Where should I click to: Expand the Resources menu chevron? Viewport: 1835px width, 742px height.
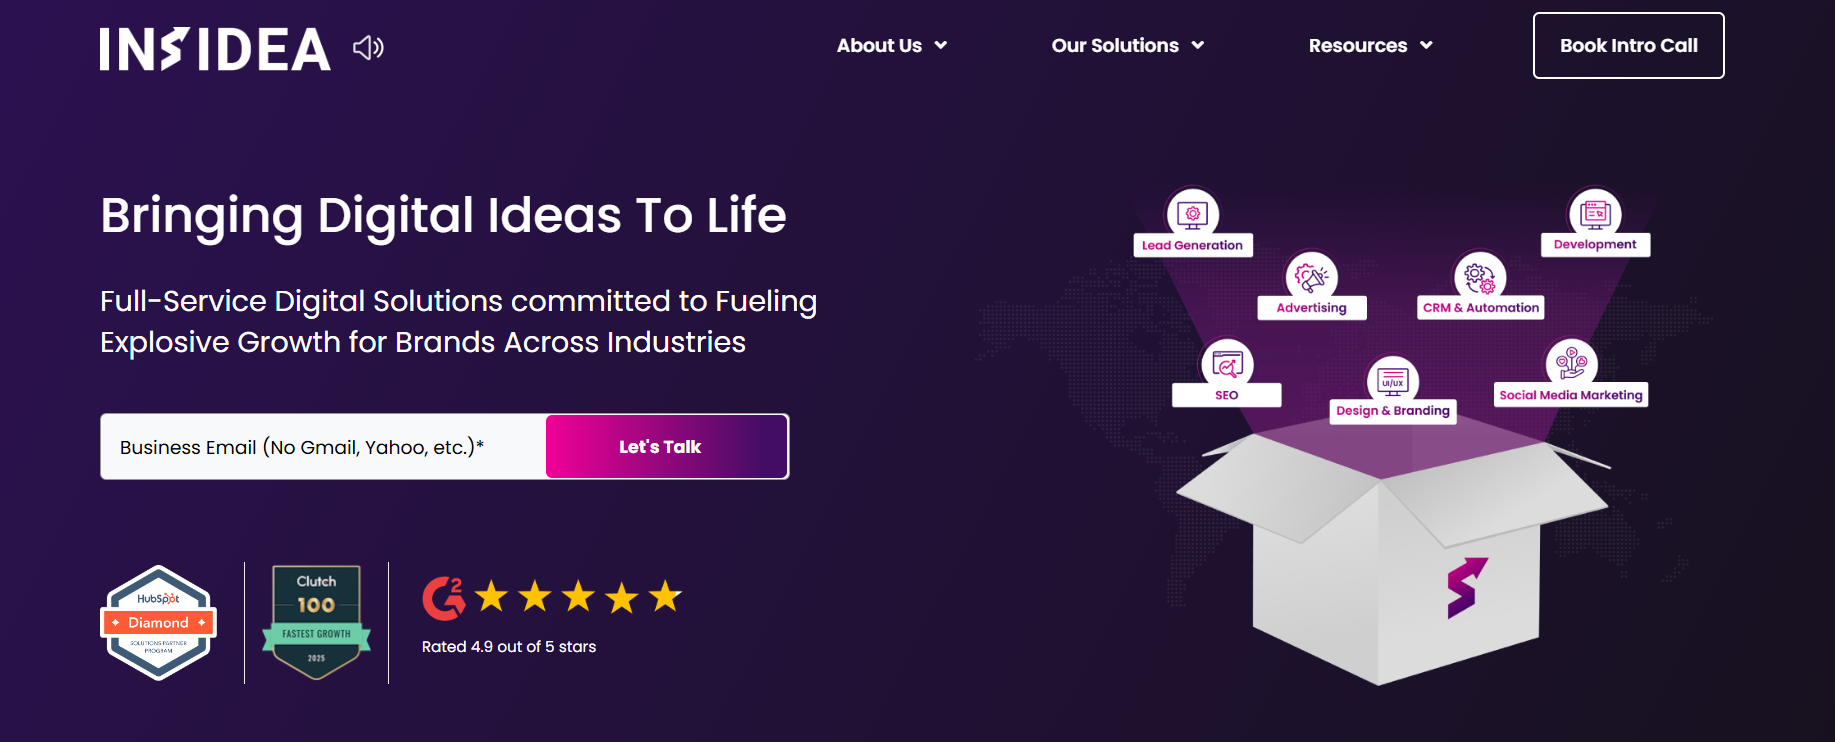coord(1427,45)
